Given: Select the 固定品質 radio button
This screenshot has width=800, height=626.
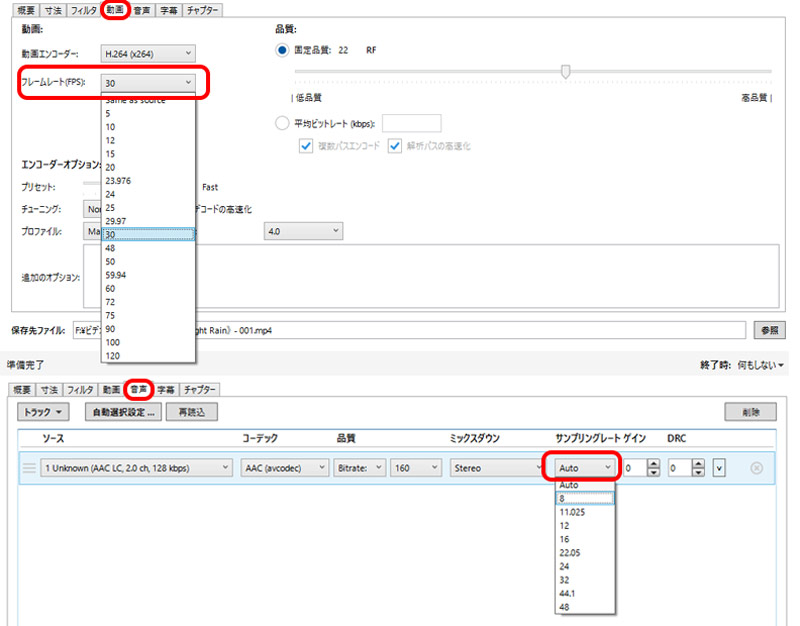Looking at the screenshot, I should point(282,50).
